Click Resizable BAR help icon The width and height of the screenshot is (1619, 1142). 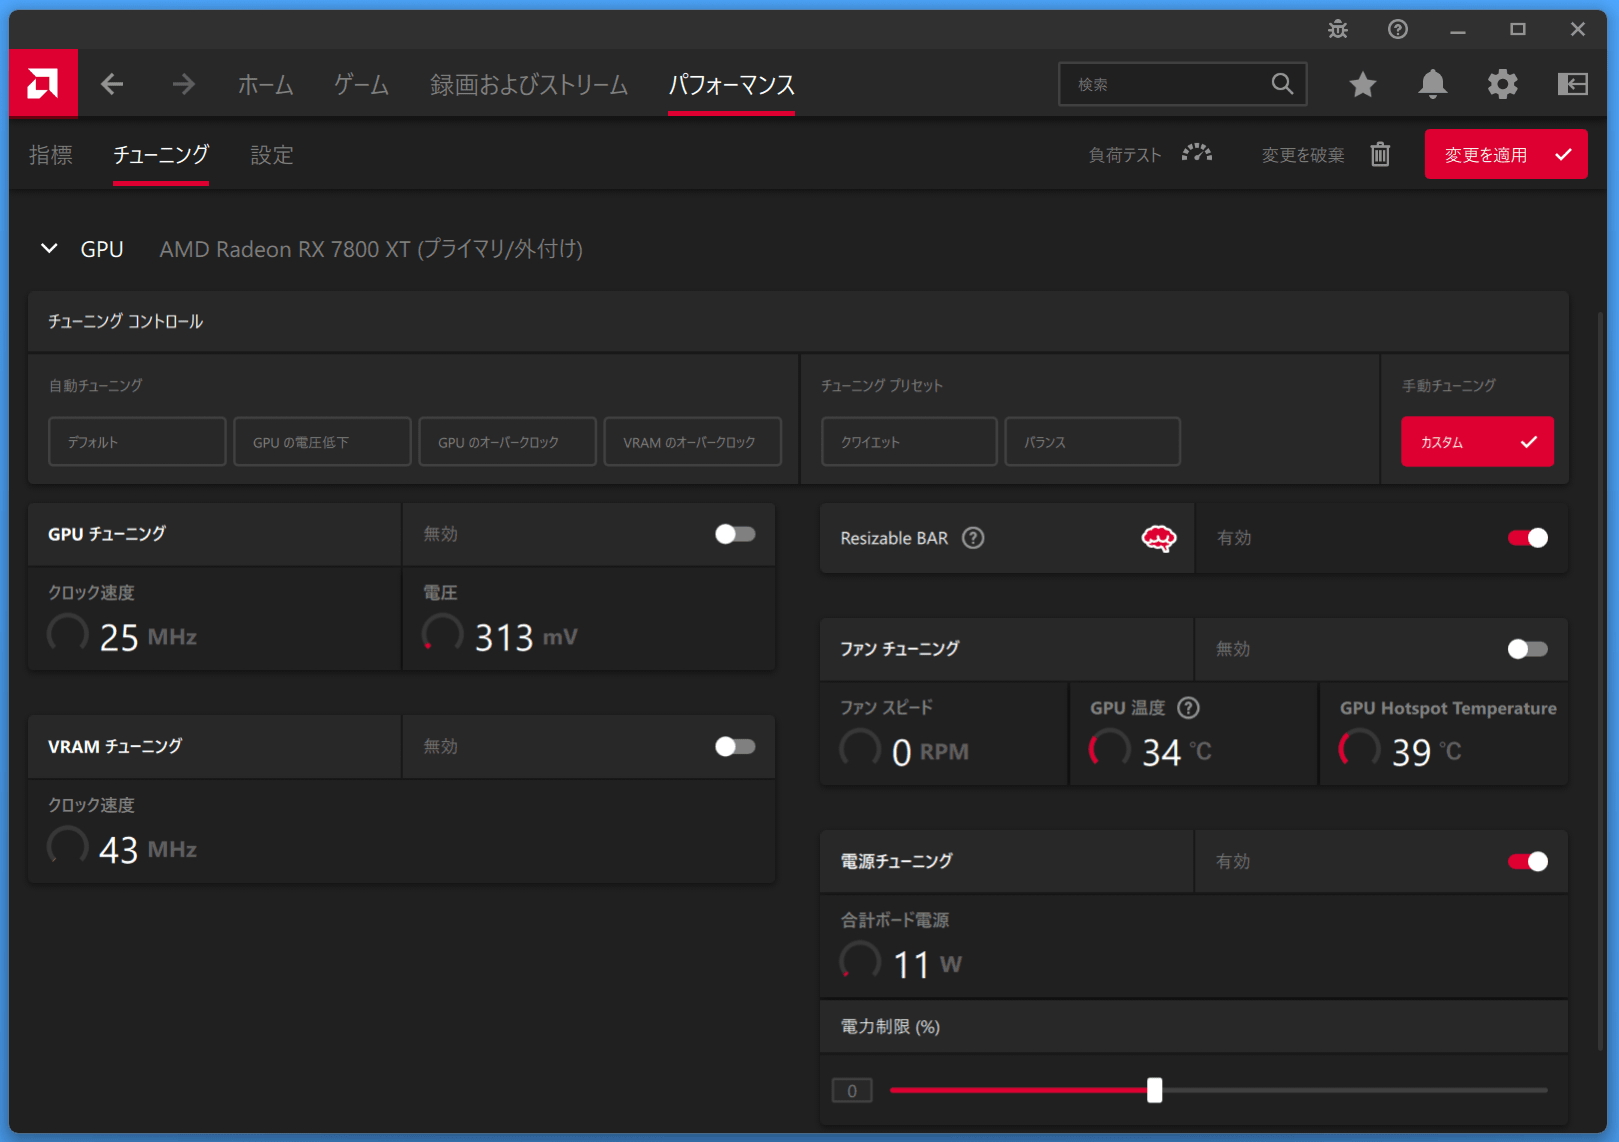point(973,538)
